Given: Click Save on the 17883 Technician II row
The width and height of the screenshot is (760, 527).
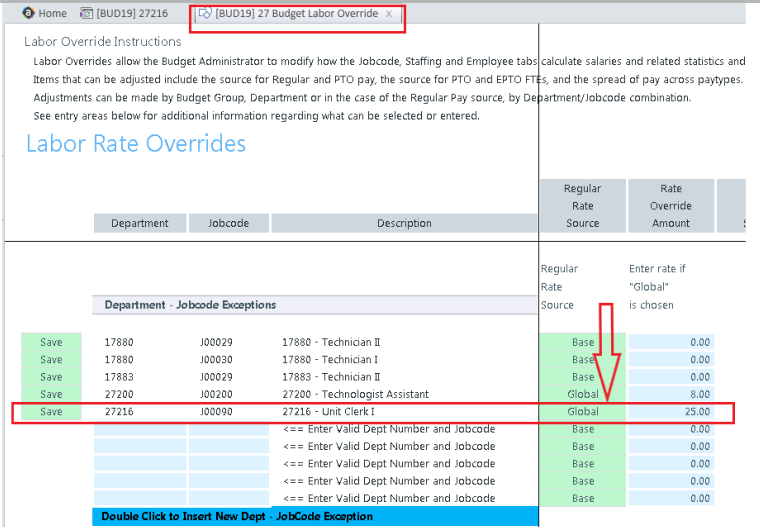Looking at the screenshot, I should click(x=51, y=377).
